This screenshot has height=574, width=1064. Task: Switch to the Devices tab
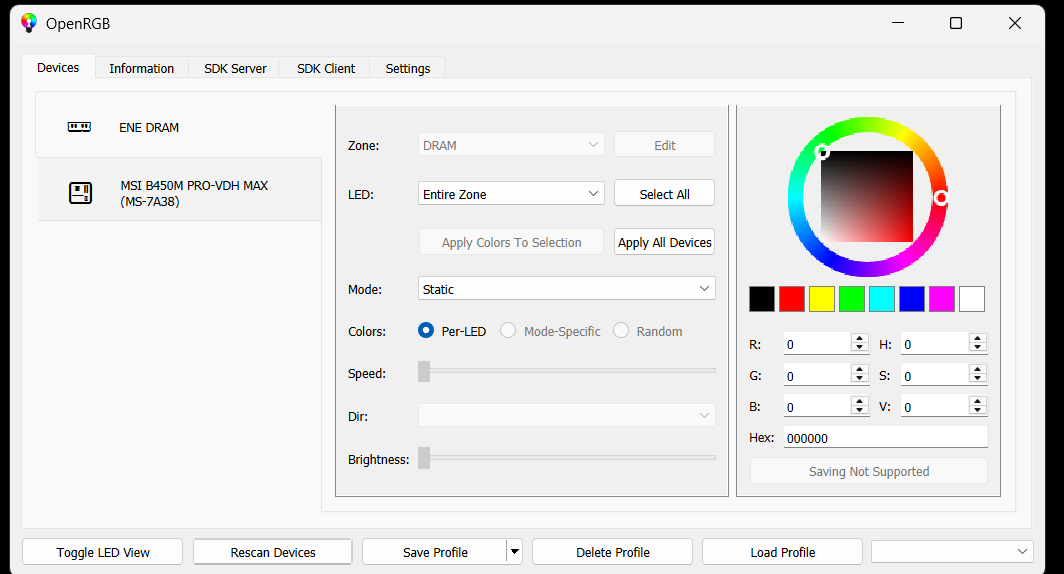[58, 68]
